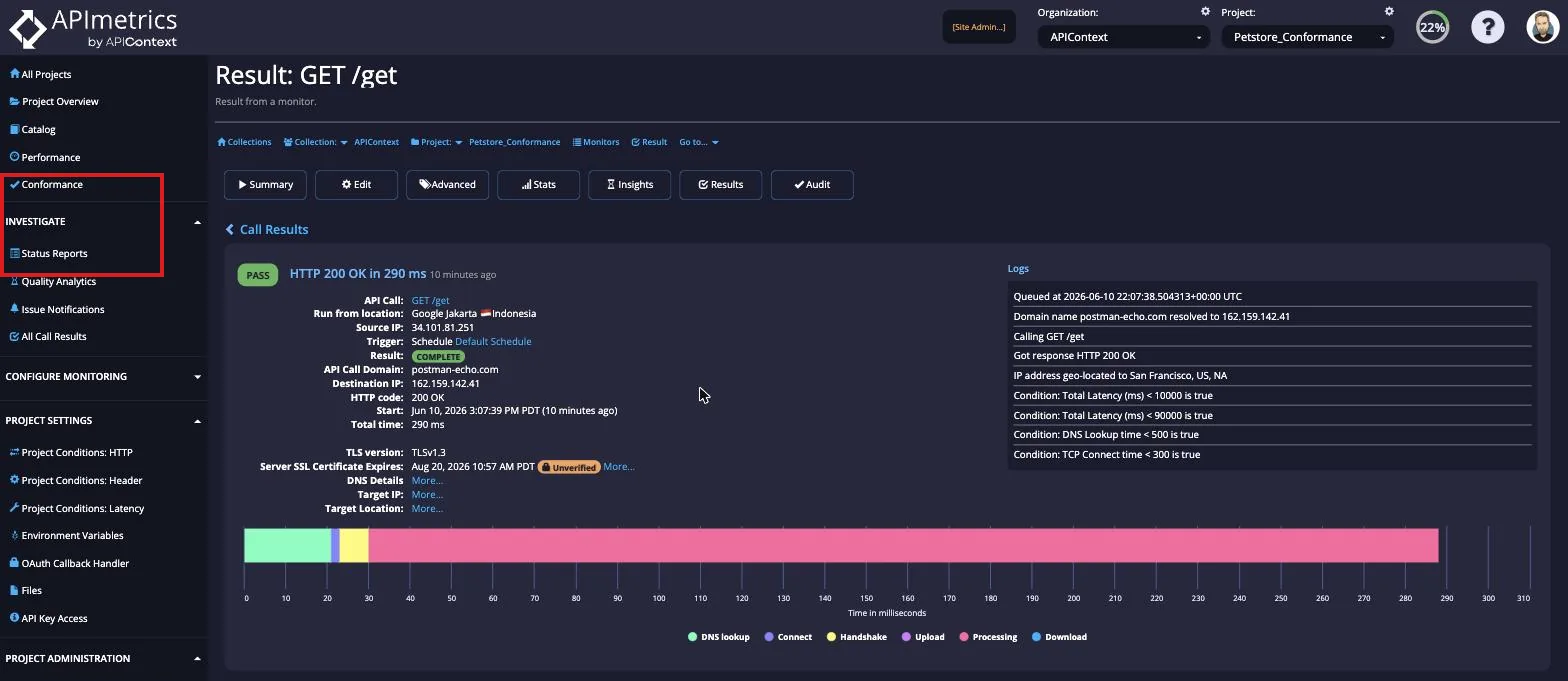Show more SSL certificate details
This screenshot has width=1568, height=681.
[x=618, y=467]
